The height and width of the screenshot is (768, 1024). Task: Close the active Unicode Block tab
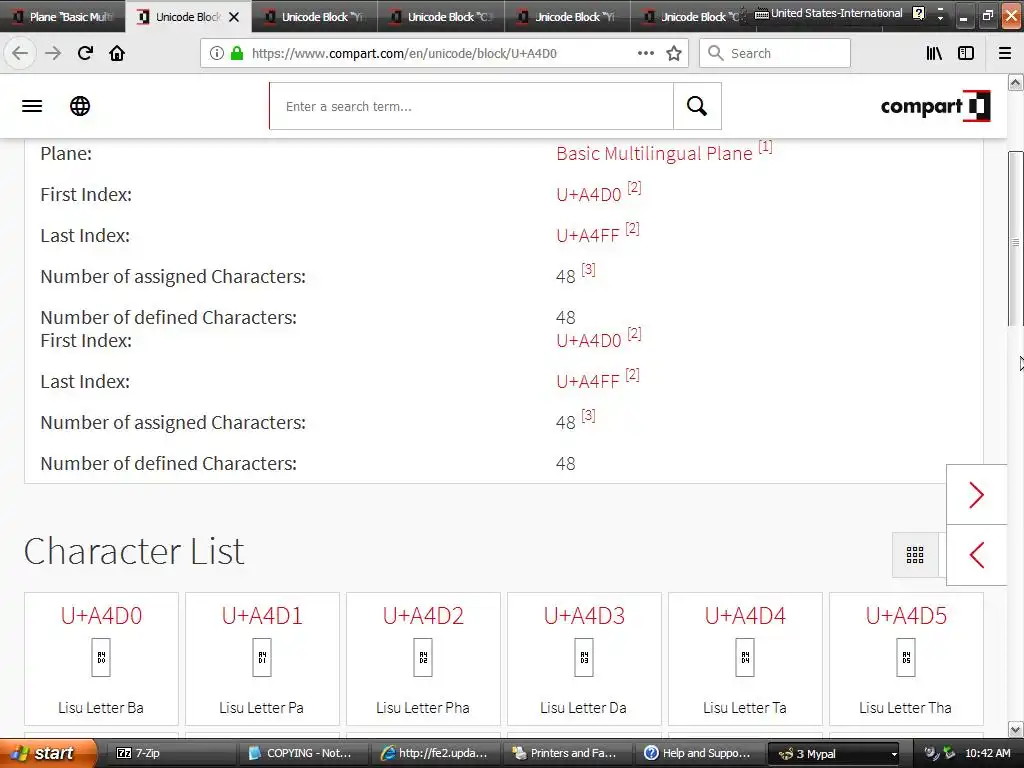[234, 17]
